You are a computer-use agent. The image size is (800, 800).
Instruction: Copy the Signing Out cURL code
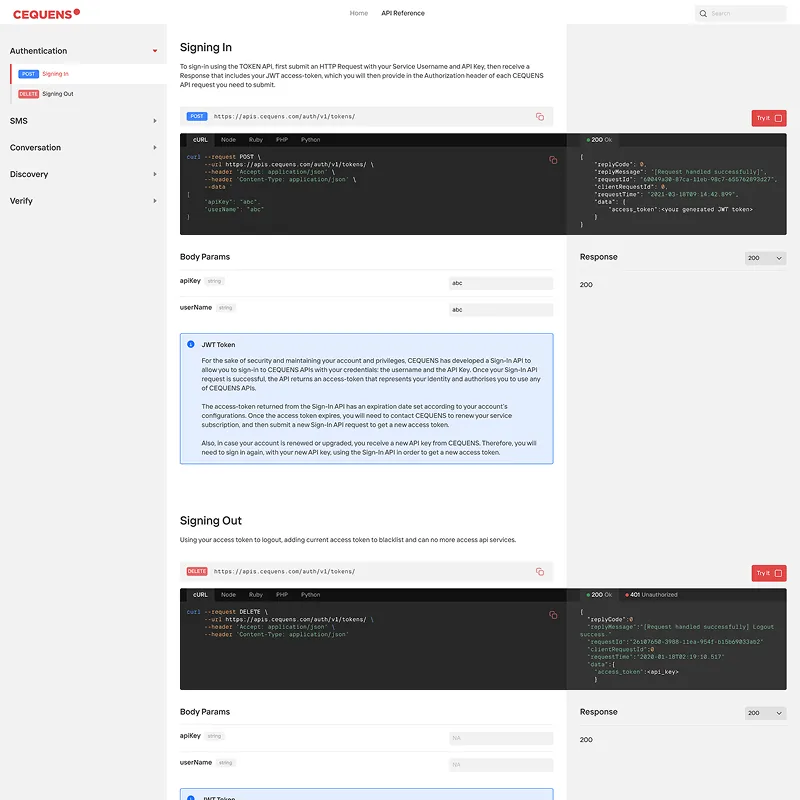click(x=553, y=615)
